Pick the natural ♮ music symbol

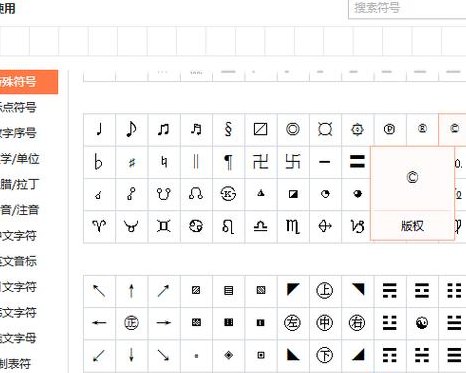pos(164,162)
